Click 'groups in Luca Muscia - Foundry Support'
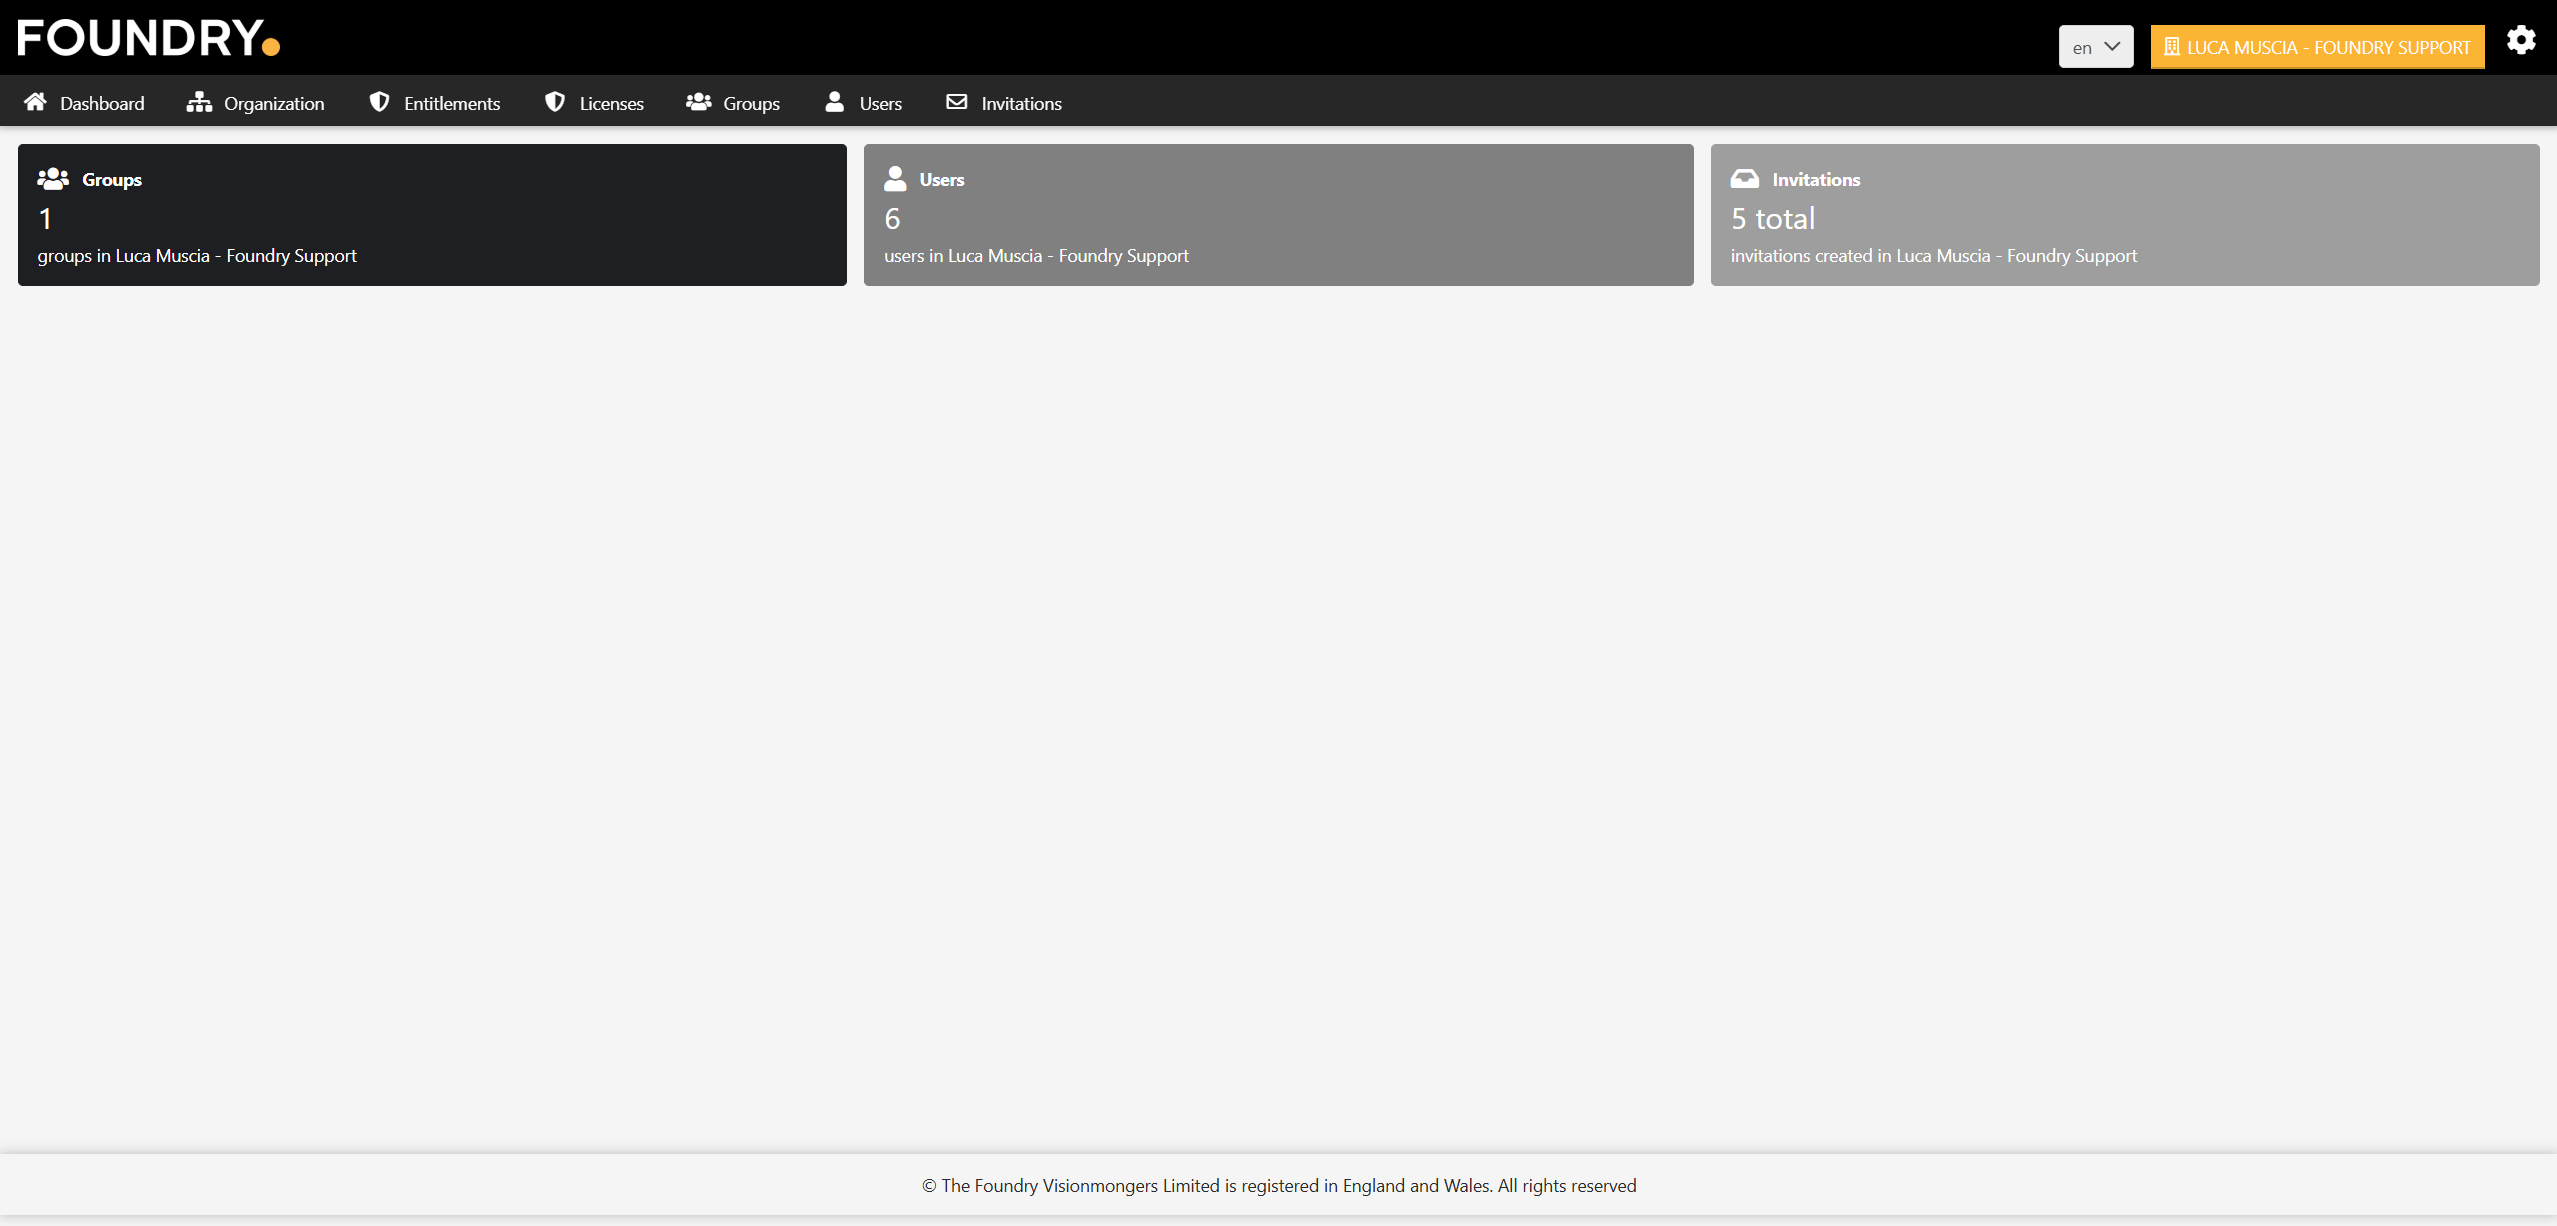Image resolution: width=2557 pixels, height=1226 pixels. tap(197, 256)
